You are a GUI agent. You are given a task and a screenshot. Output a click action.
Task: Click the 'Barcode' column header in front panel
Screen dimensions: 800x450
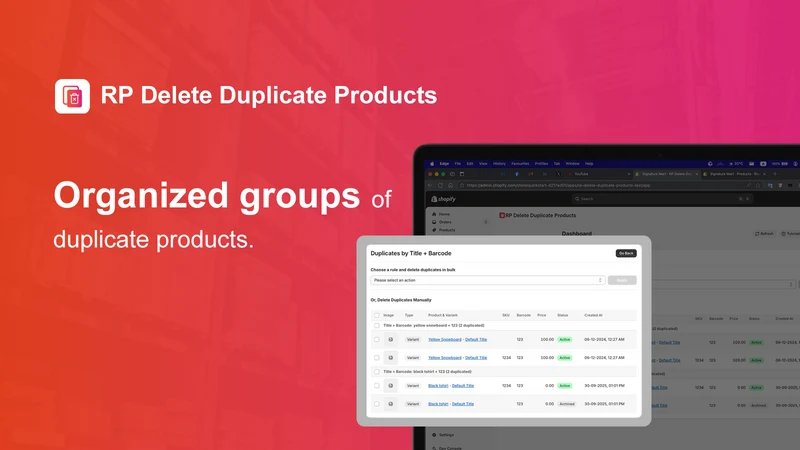[x=523, y=315]
